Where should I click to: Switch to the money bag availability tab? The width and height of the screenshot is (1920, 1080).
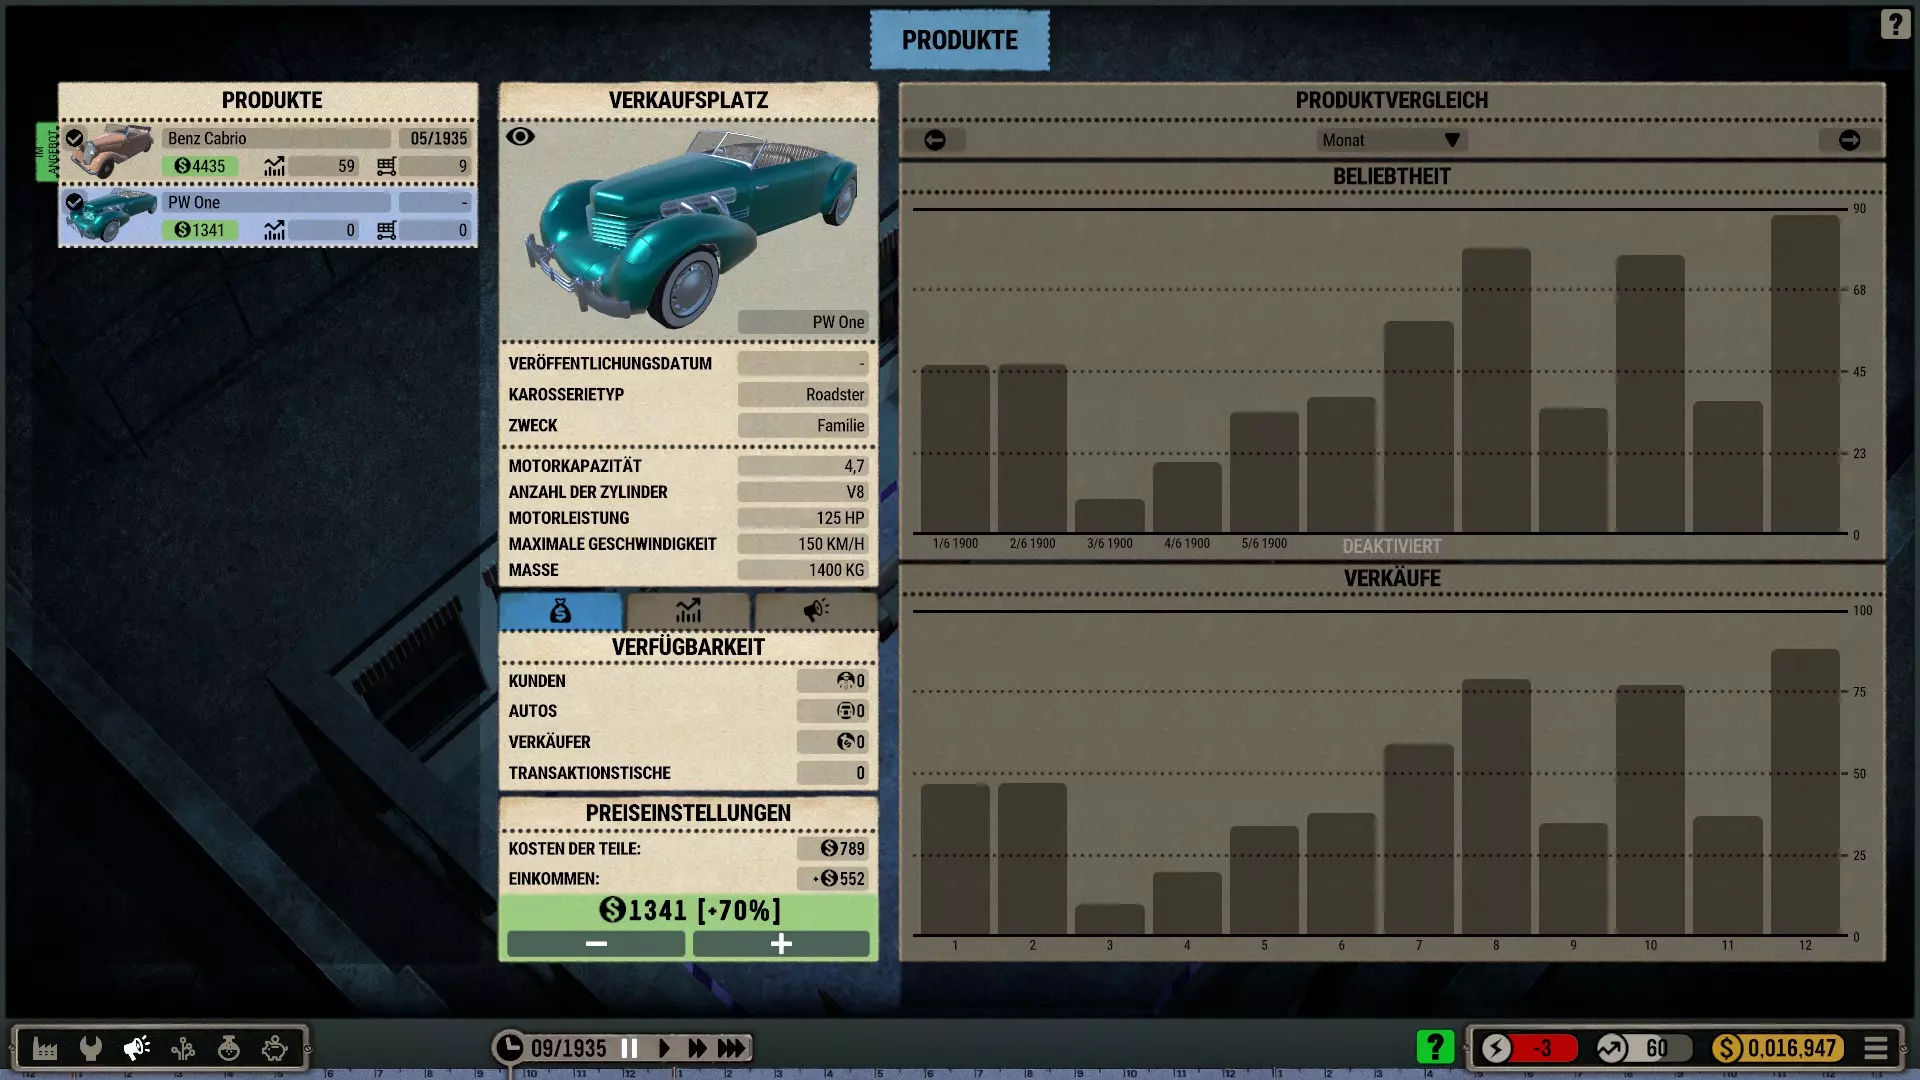[x=560, y=611]
